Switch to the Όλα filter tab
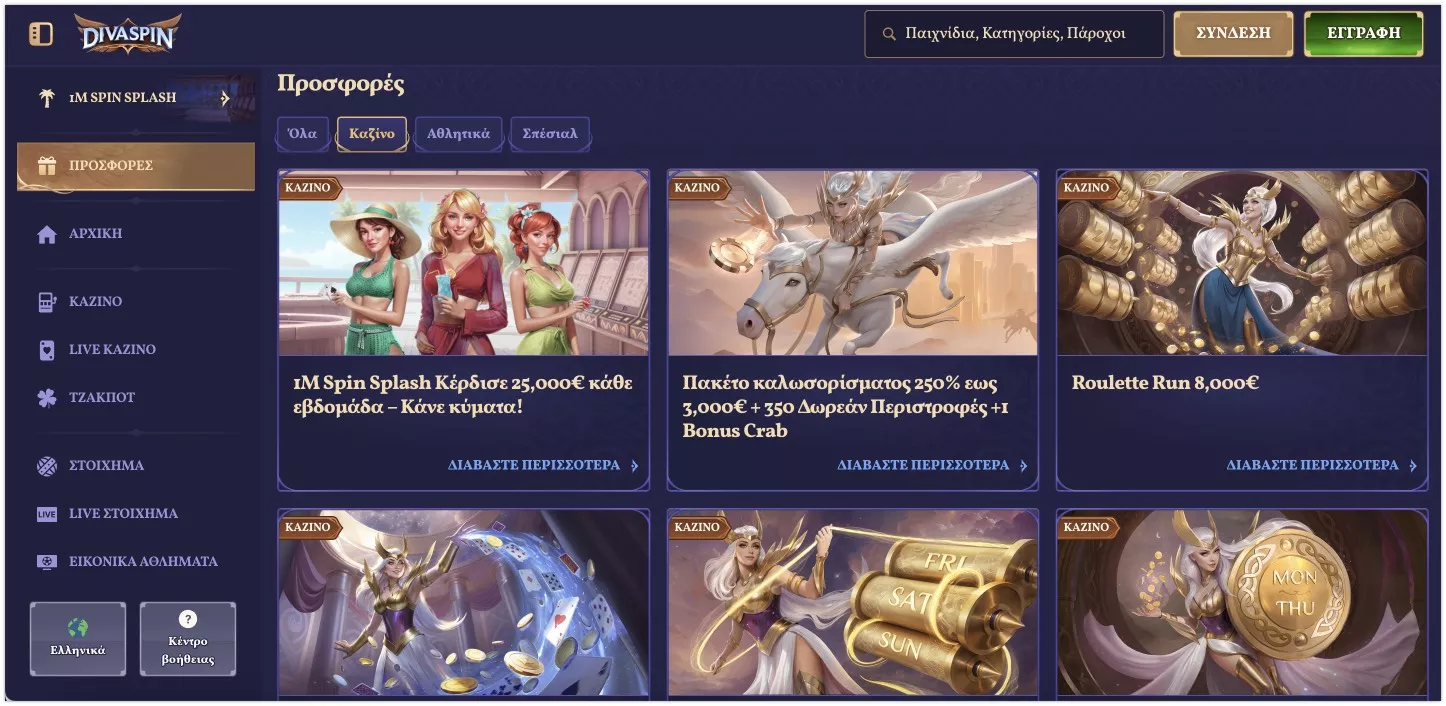The height and width of the screenshot is (706, 1446). click(x=302, y=134)
